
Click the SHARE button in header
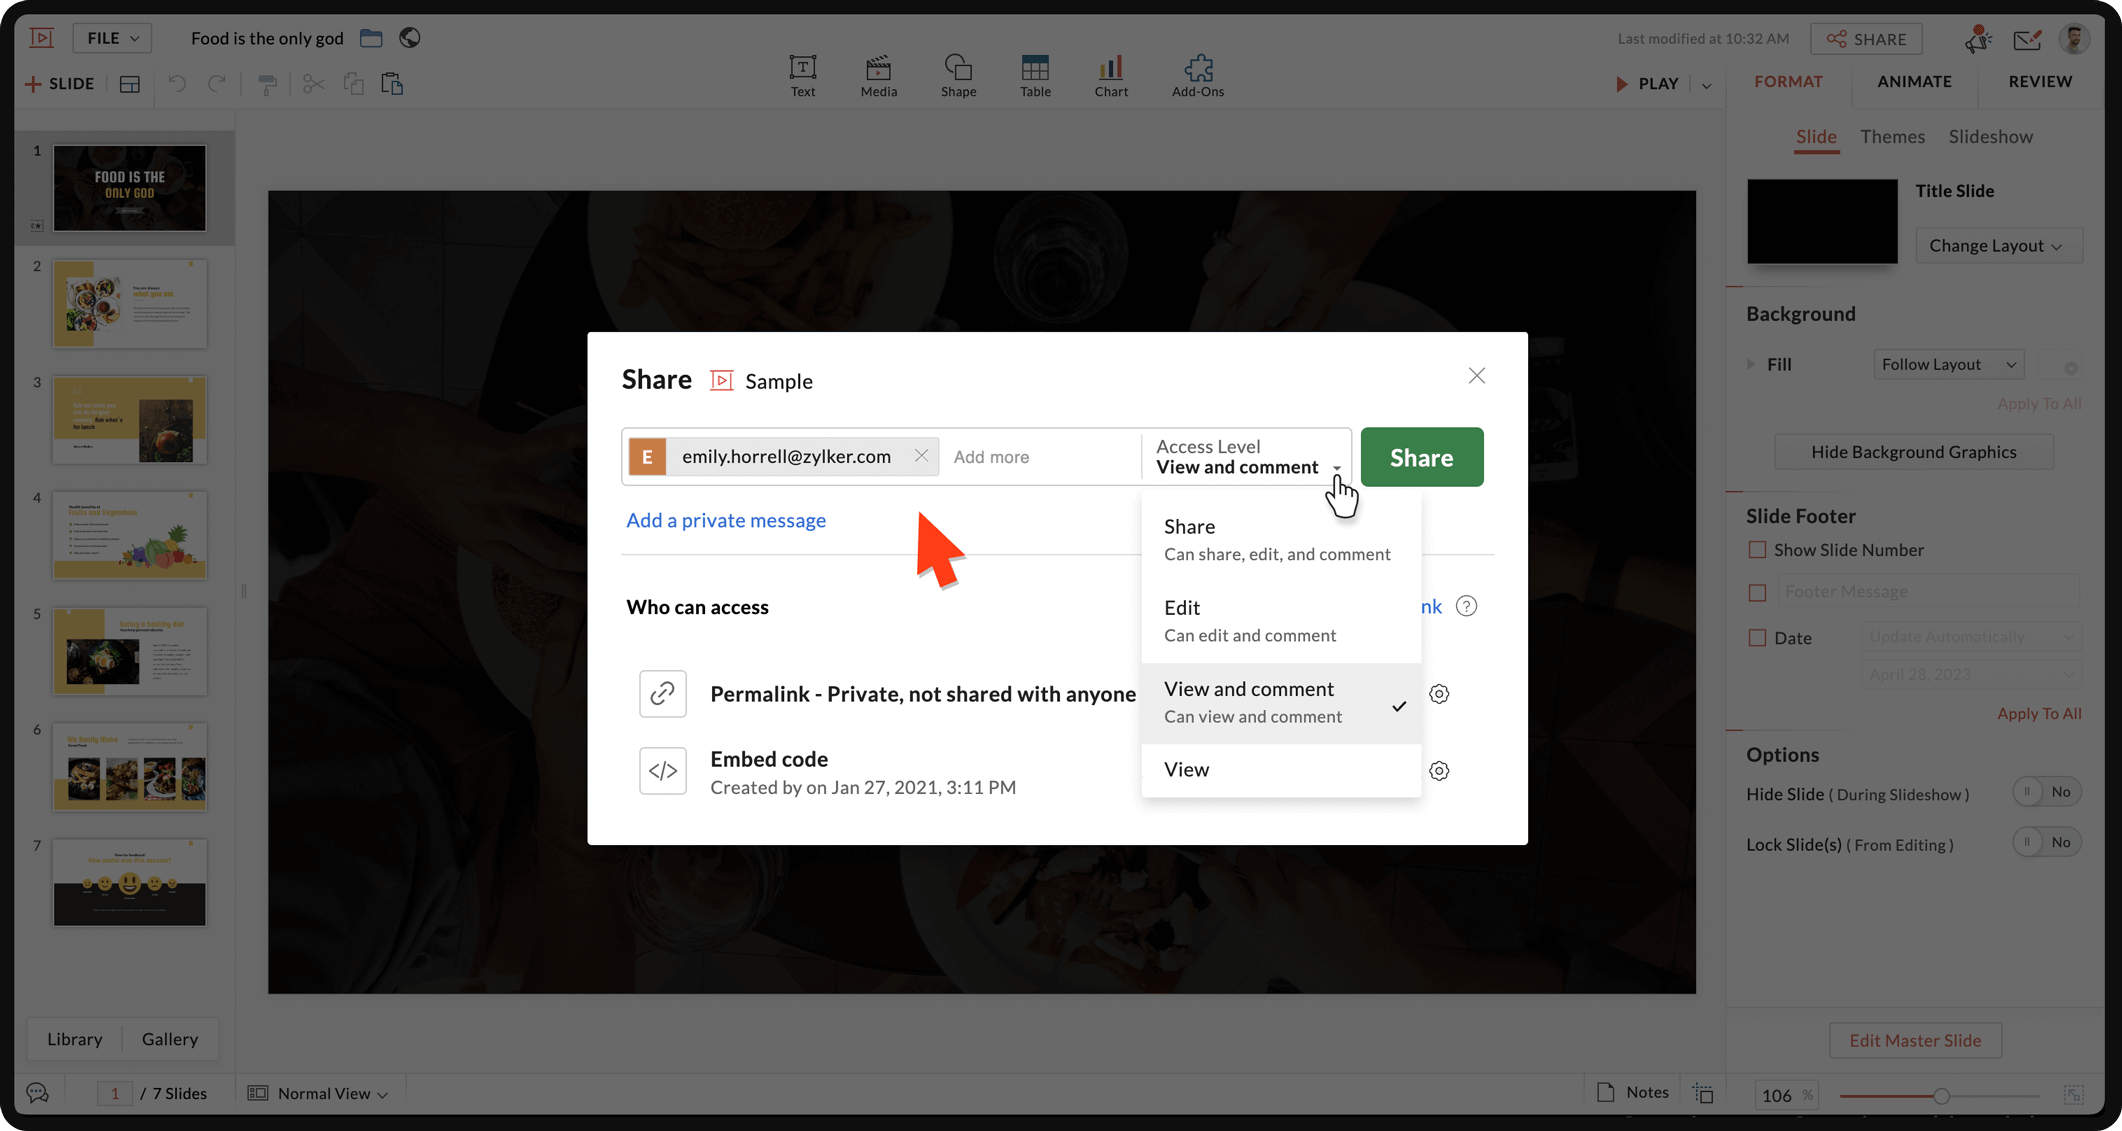pyautogui.click(x=1866, y=39)
